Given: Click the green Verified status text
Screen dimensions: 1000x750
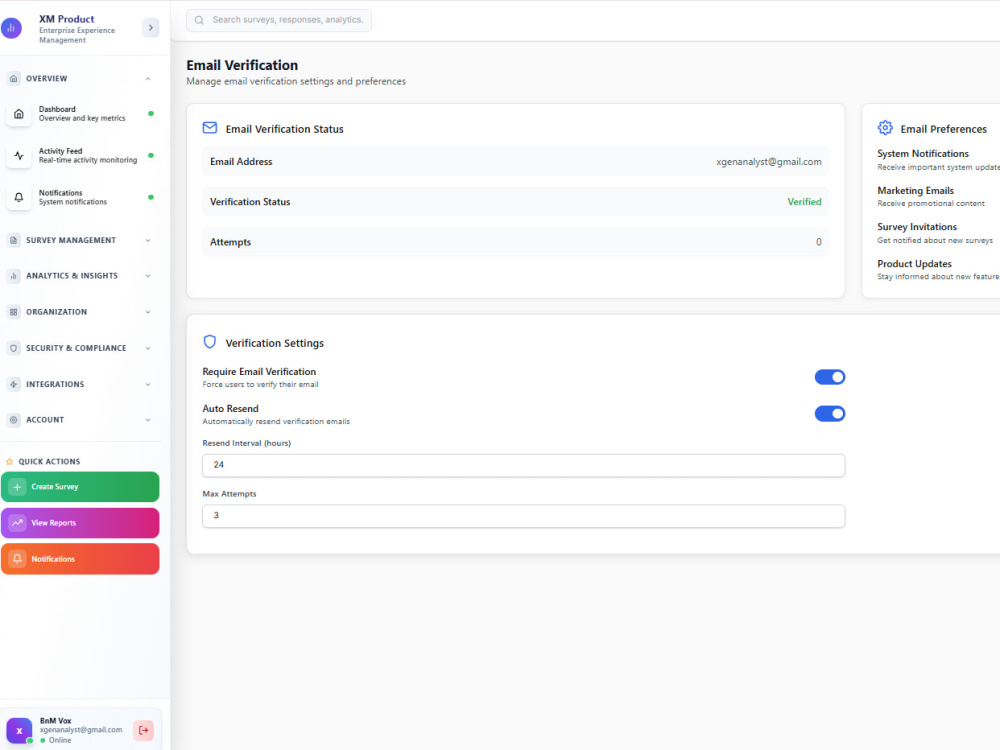Looking at the screenshot, I should (x=804, y=202).
